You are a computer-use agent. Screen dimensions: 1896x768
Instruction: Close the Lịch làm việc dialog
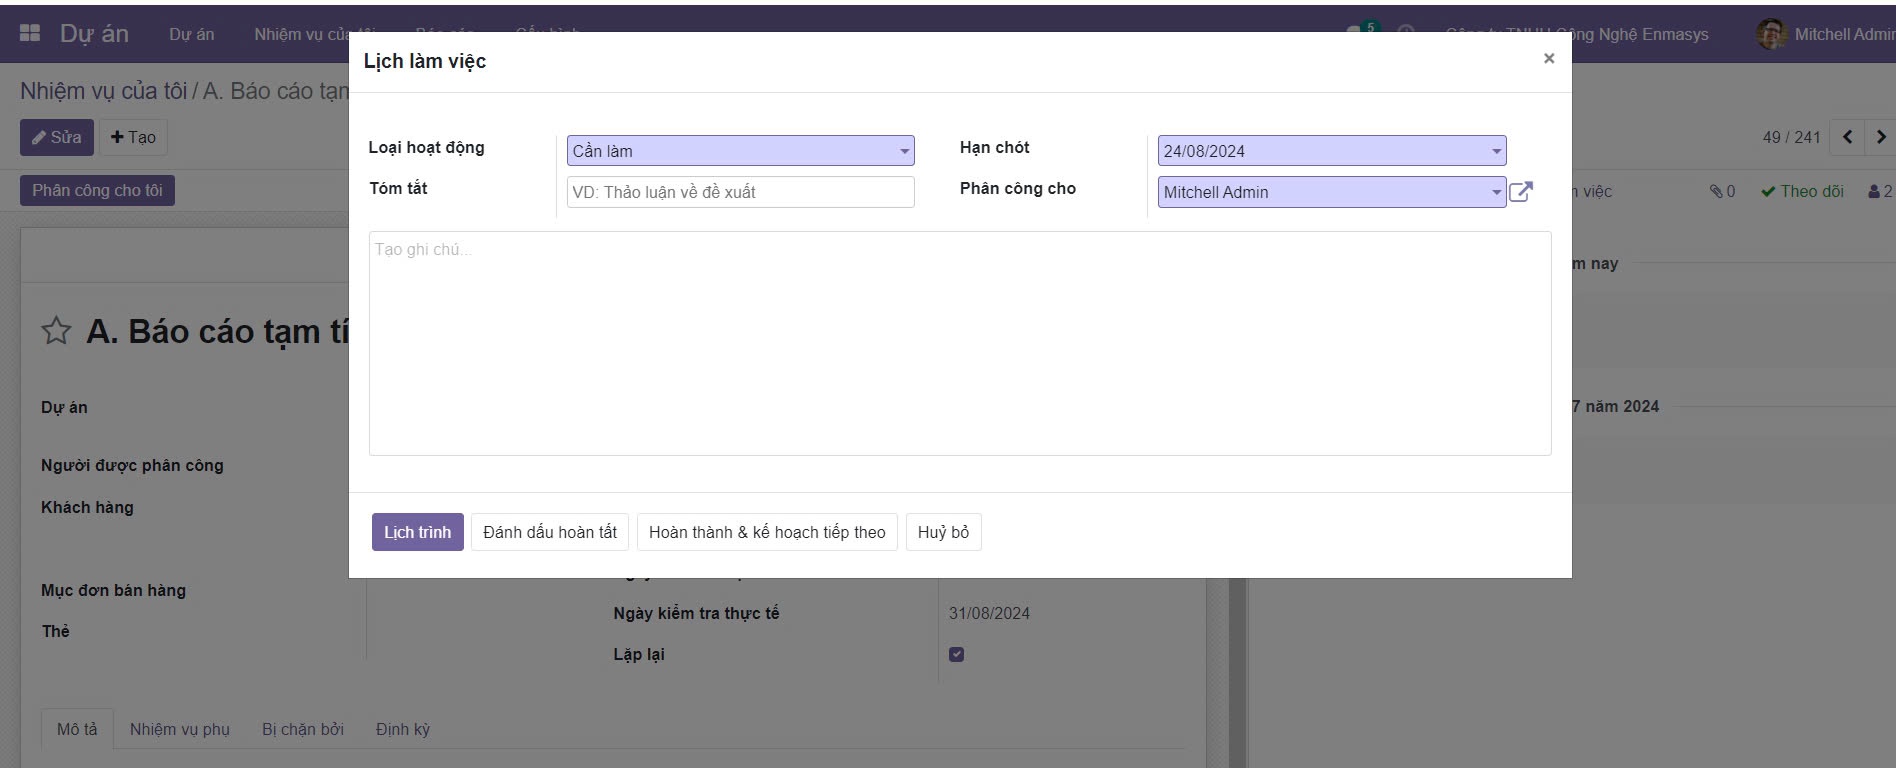[1548, 59]
